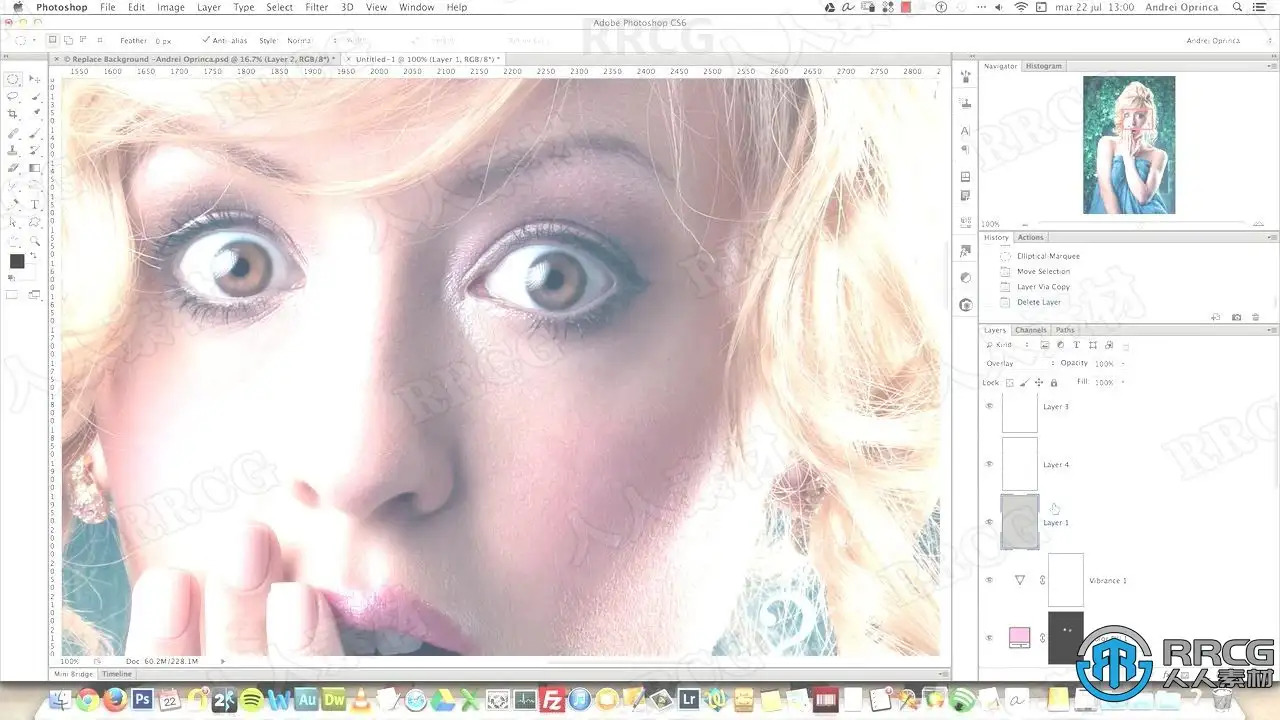The height and width of the screenshot is (720, 1280).
Task: Hide Layer 1 visibility
Action: 990,522
